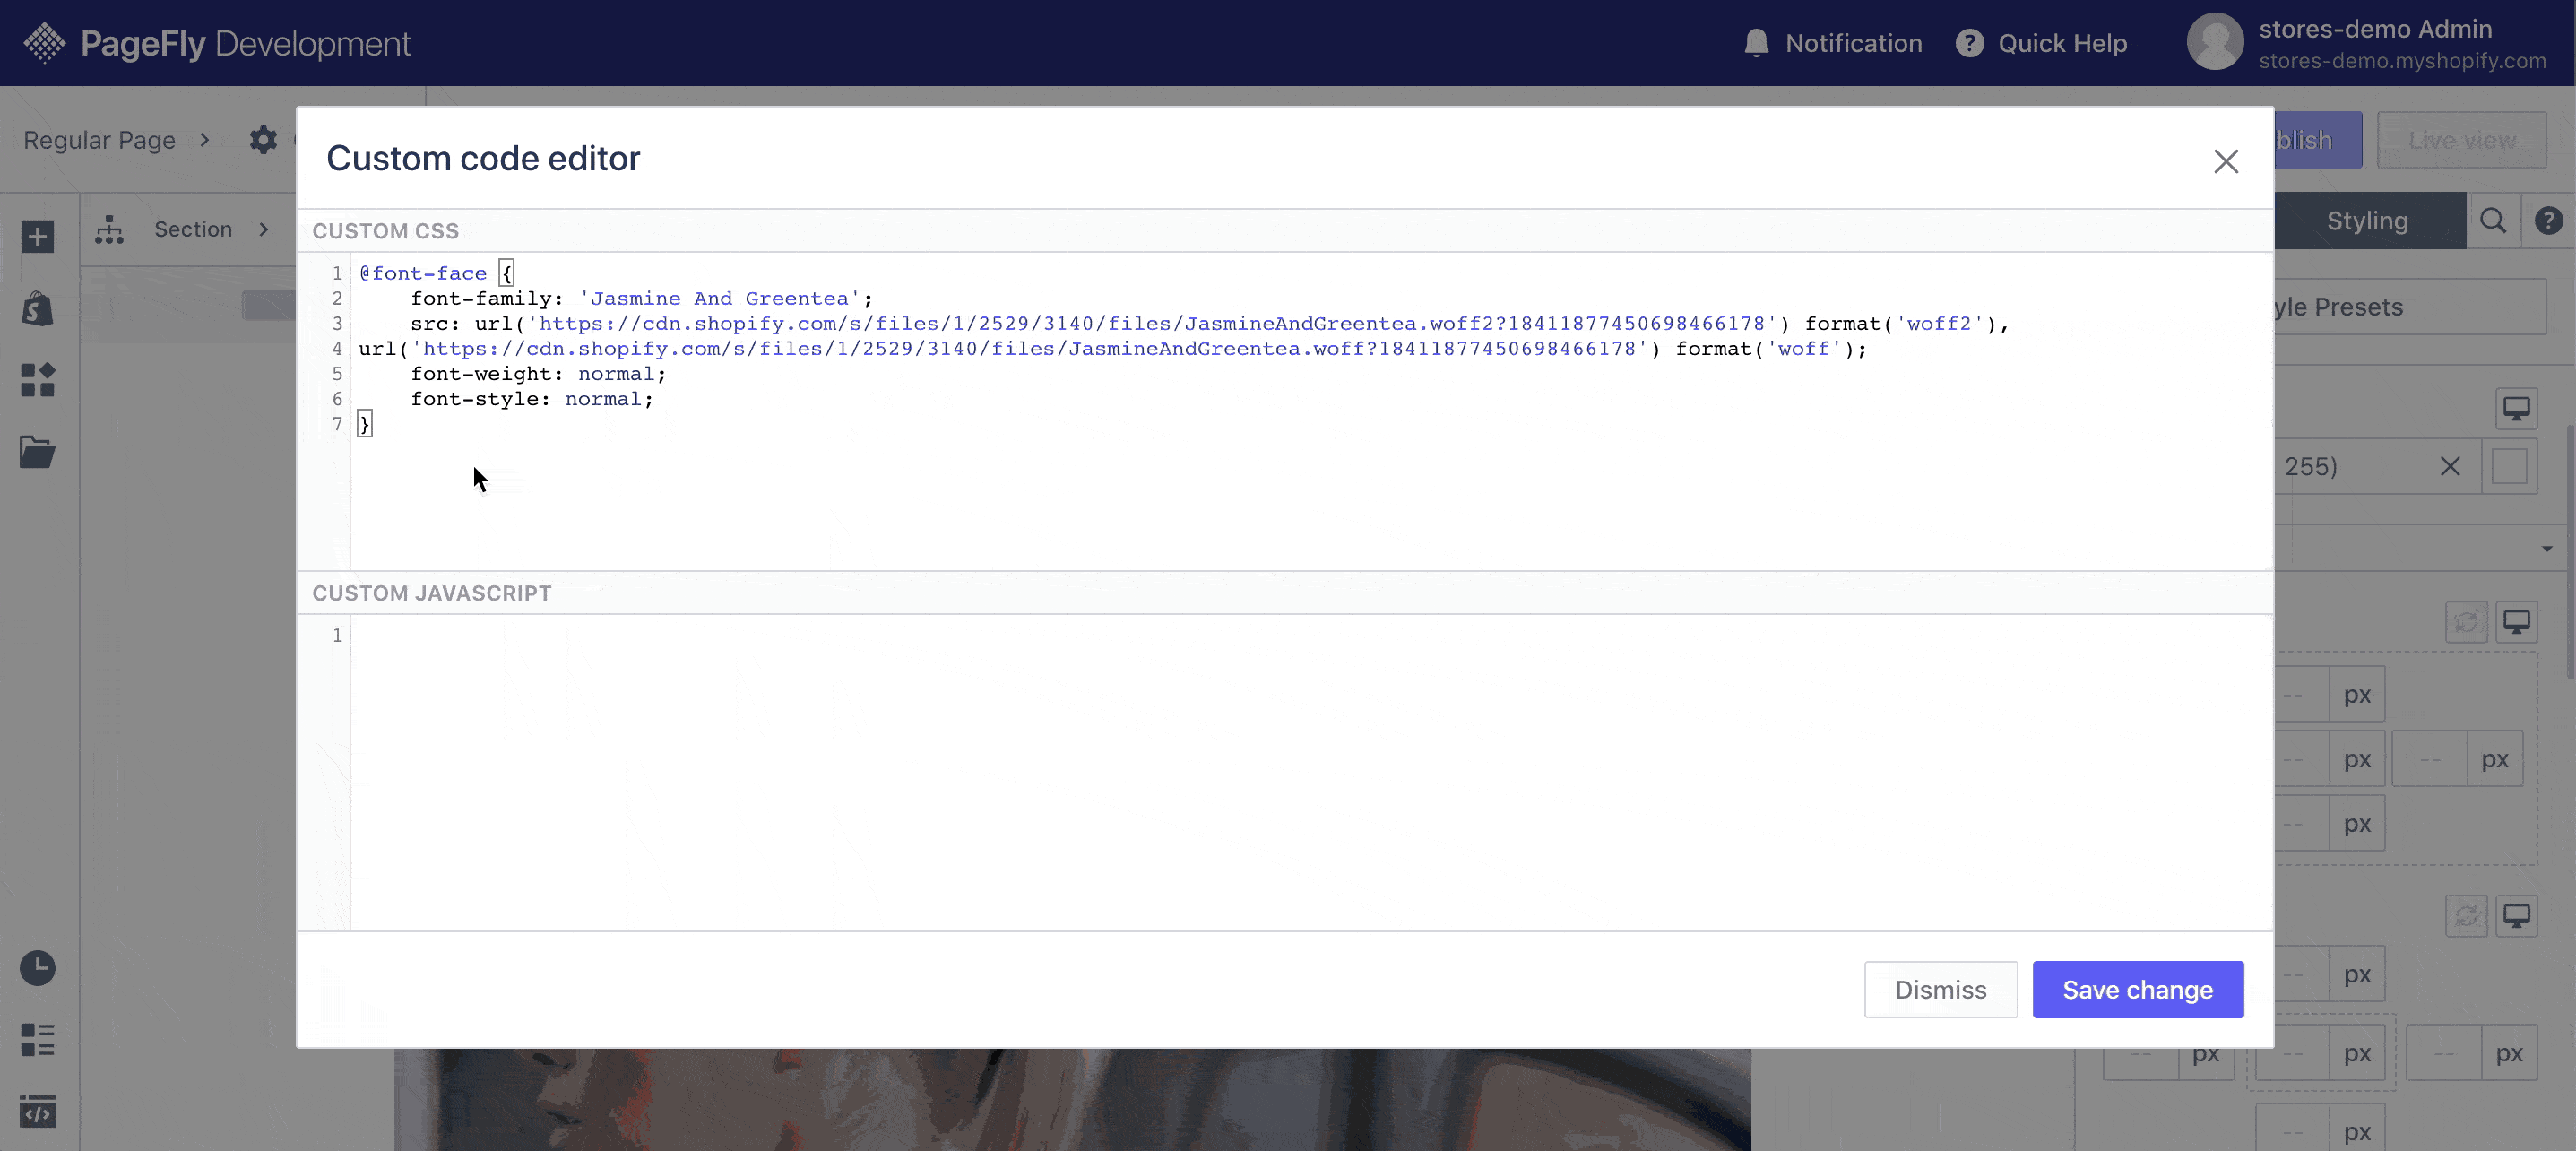Screen dimensions: 2576x1151
Task: Click the Publish button
Action: (2317, 140)
